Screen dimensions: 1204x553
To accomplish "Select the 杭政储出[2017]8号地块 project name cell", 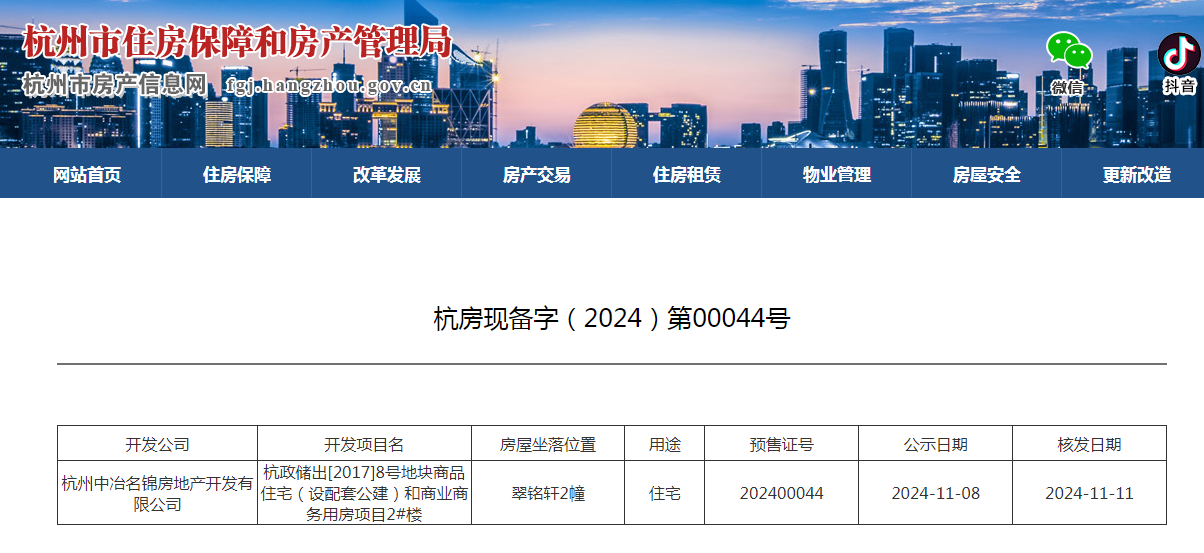I will [x=364, y=493].
